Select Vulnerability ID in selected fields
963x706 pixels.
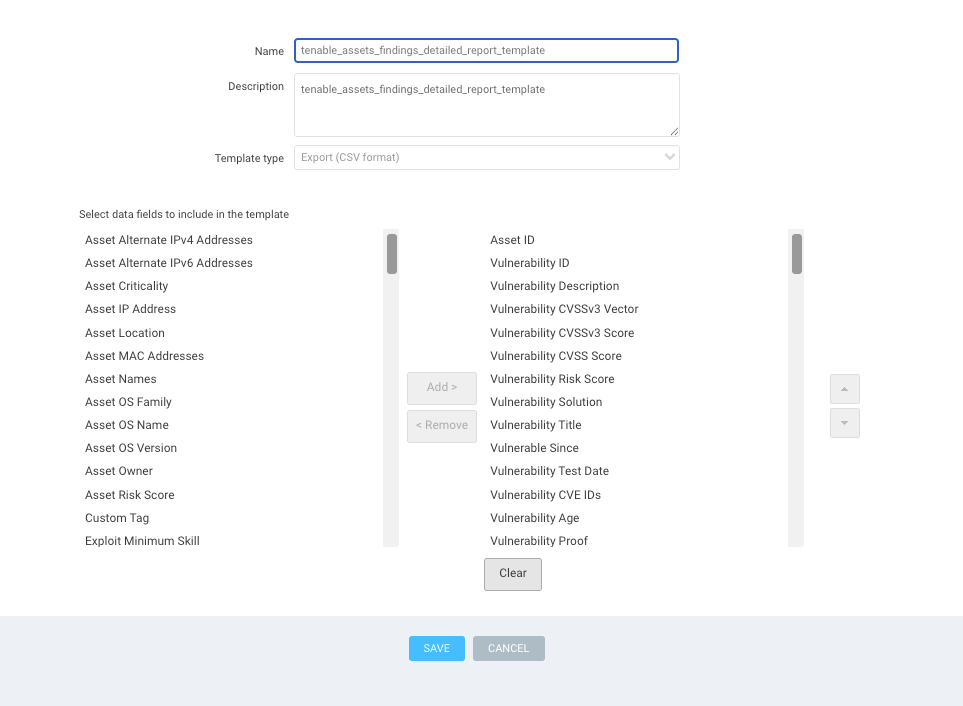point(530,263)
